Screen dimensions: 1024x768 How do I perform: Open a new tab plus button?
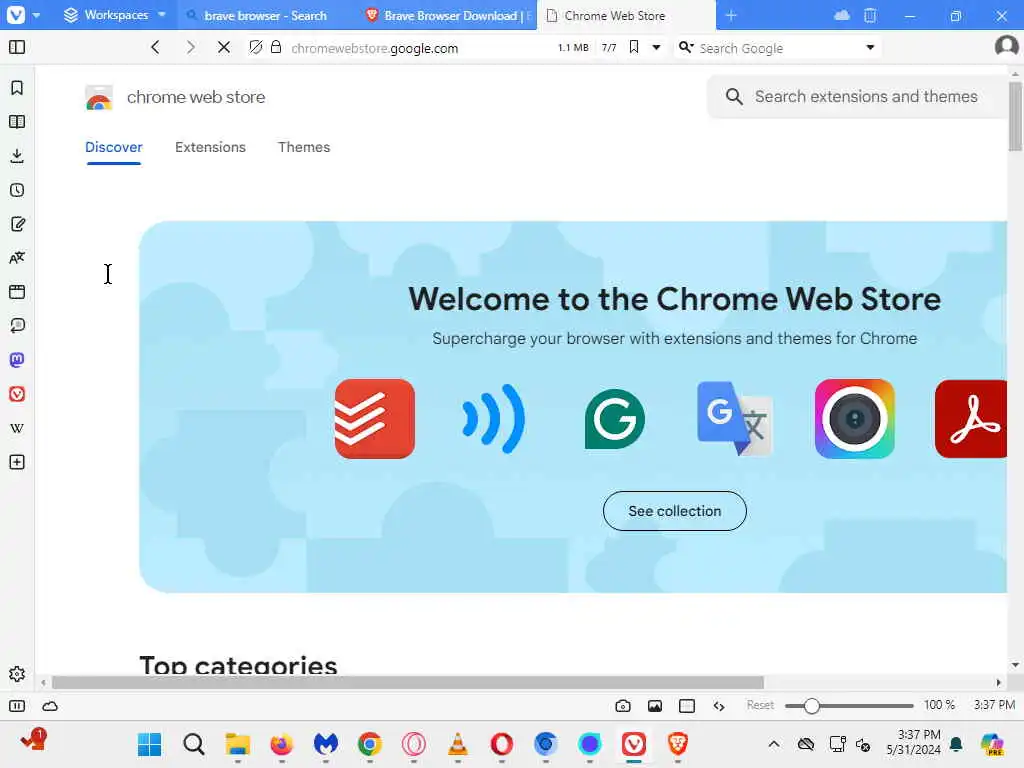(731, 15)
